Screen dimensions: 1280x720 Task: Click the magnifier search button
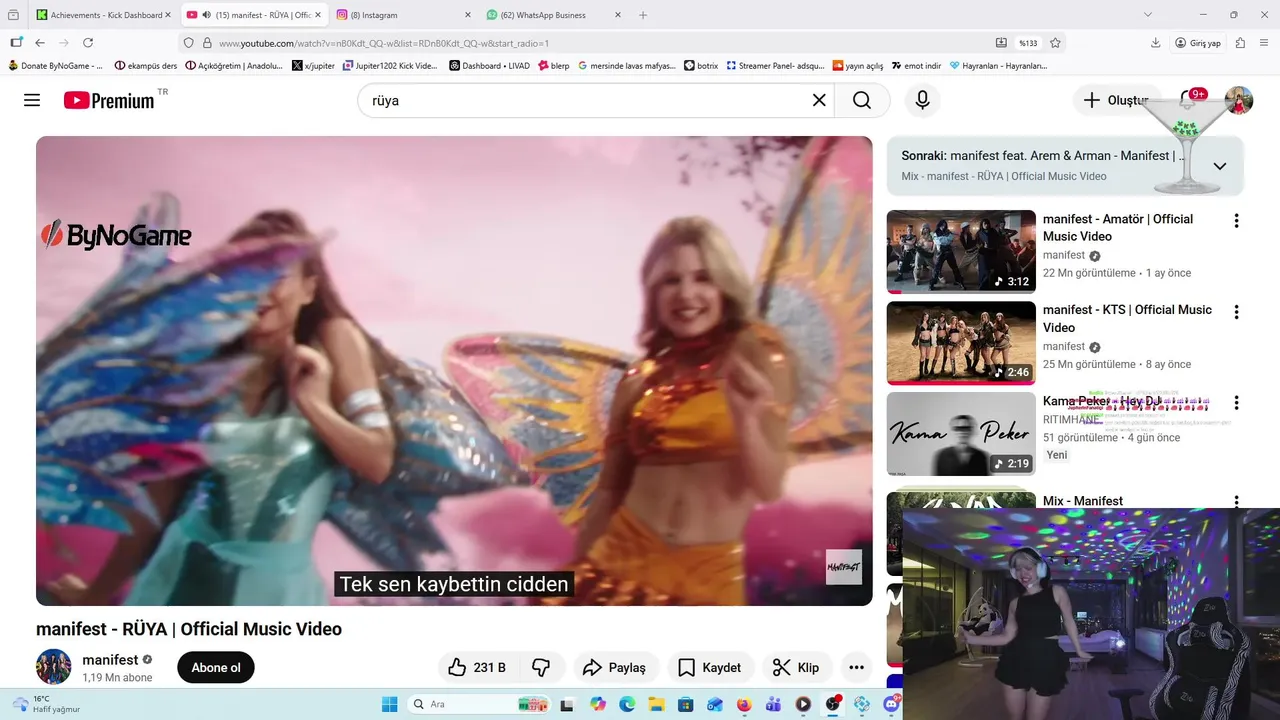pos(862,100)
